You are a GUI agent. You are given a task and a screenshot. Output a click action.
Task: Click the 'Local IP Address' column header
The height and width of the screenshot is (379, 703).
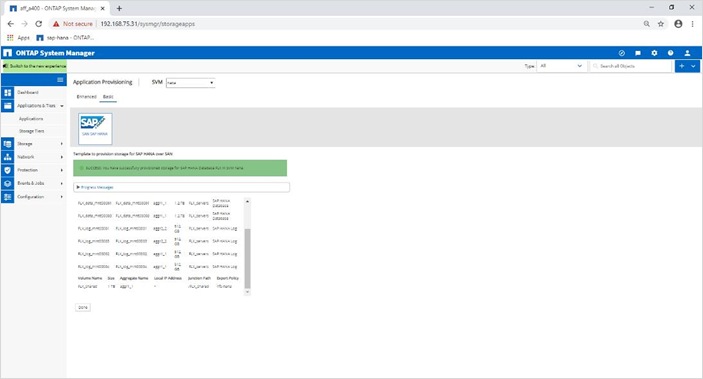[x=168, y=278]
